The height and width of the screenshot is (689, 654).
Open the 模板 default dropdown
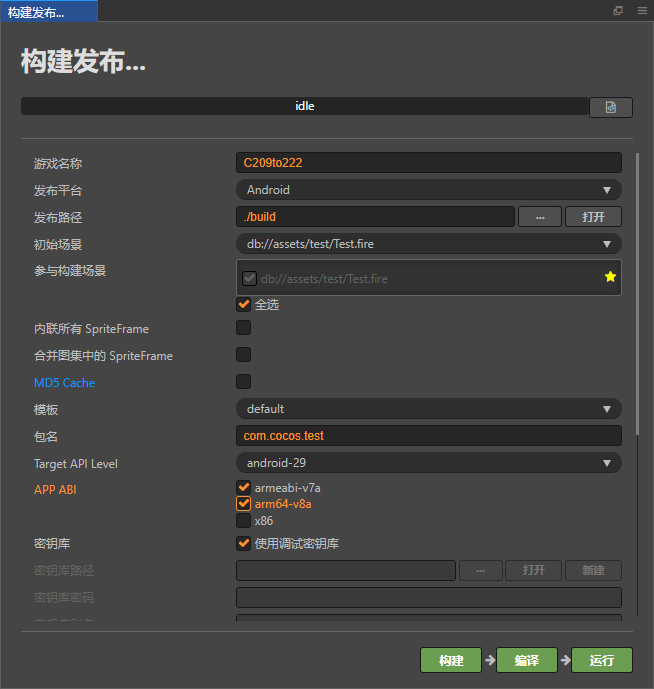[x=429, y=409]
